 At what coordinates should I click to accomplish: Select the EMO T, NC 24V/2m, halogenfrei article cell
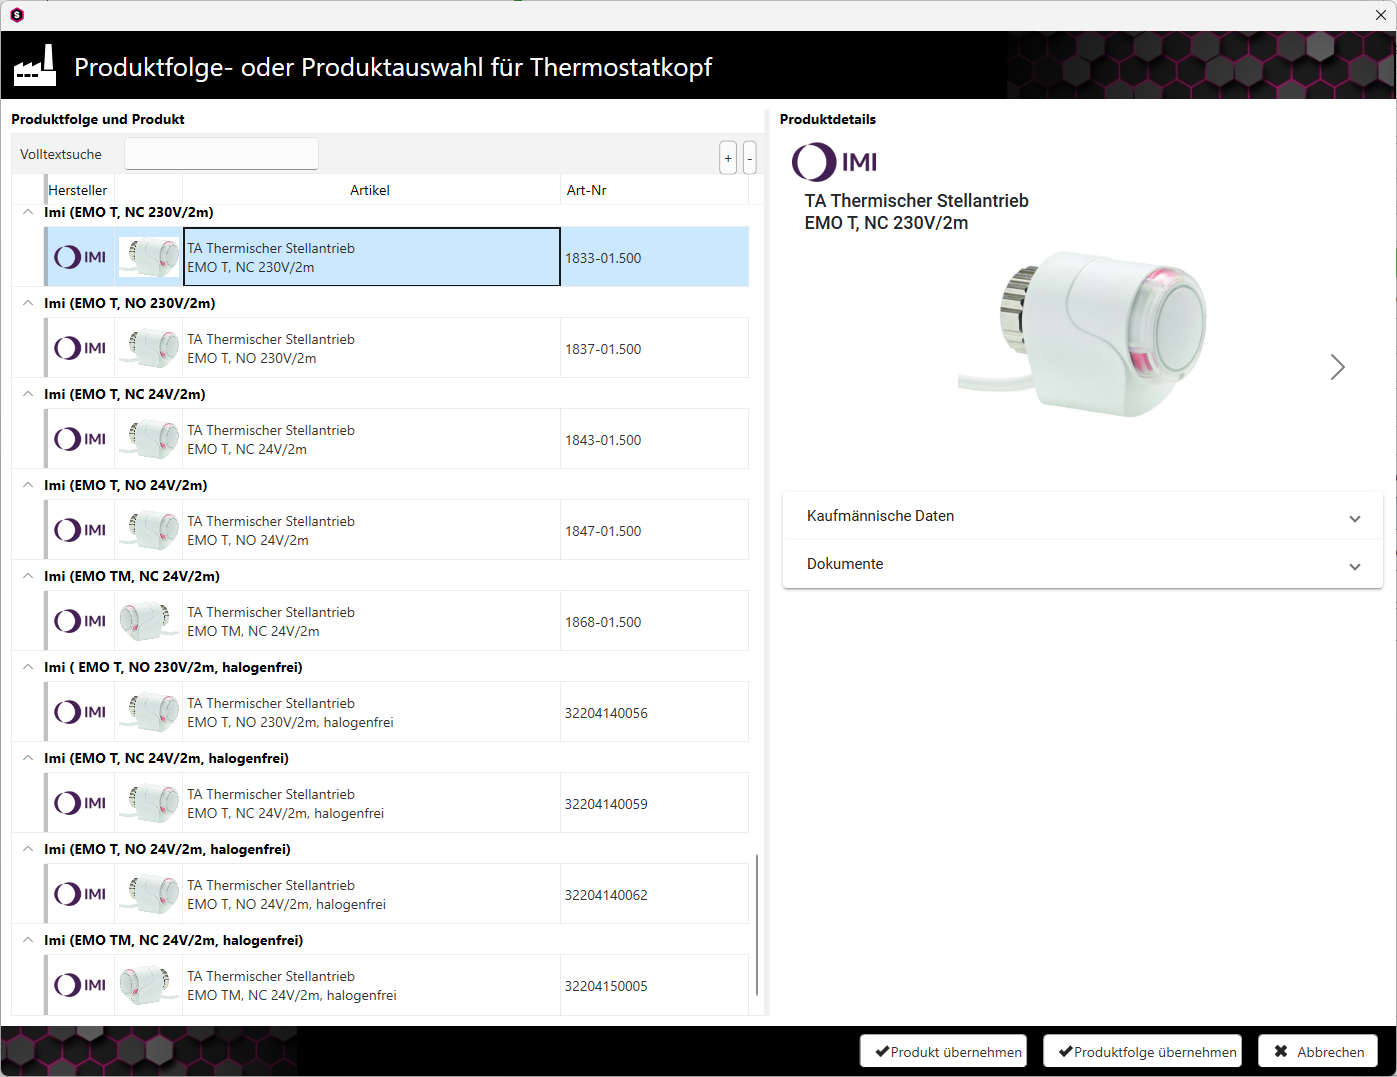click(372, 803)
